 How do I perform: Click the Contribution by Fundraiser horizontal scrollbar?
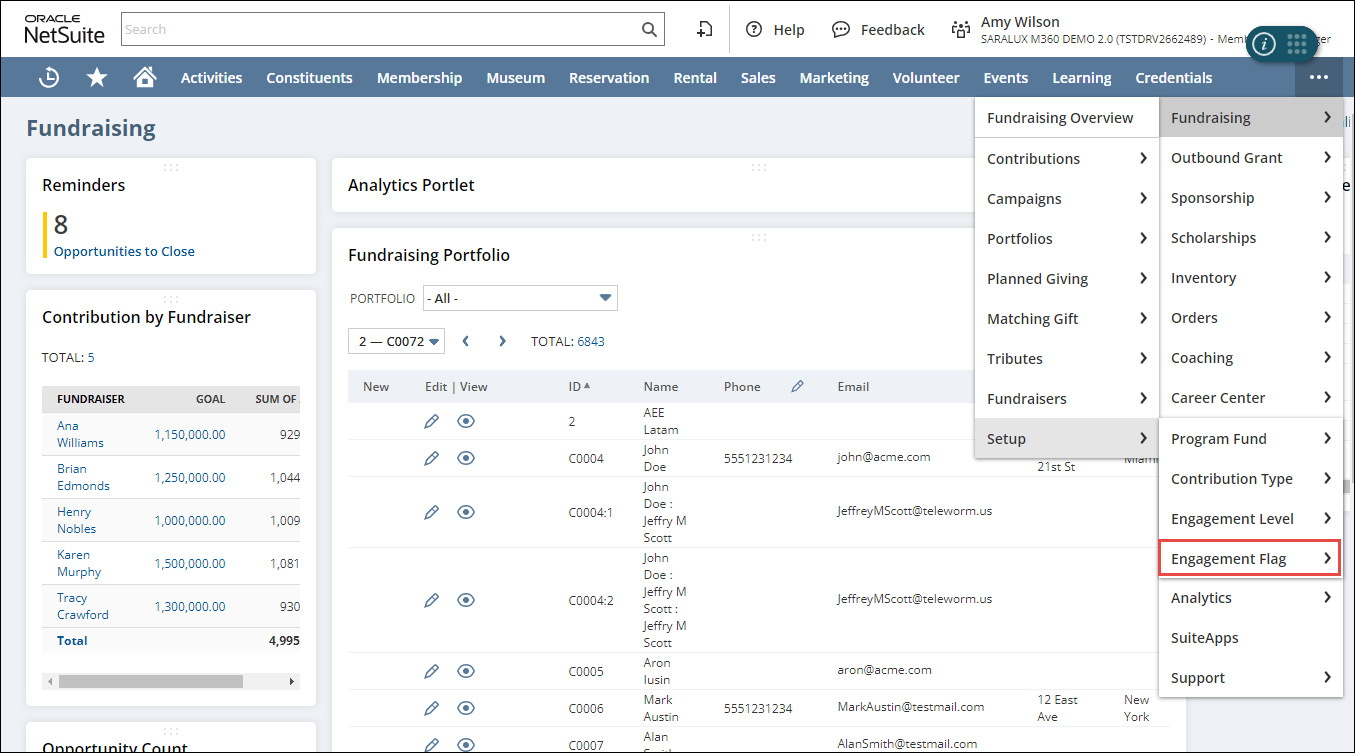coord(150,681)
